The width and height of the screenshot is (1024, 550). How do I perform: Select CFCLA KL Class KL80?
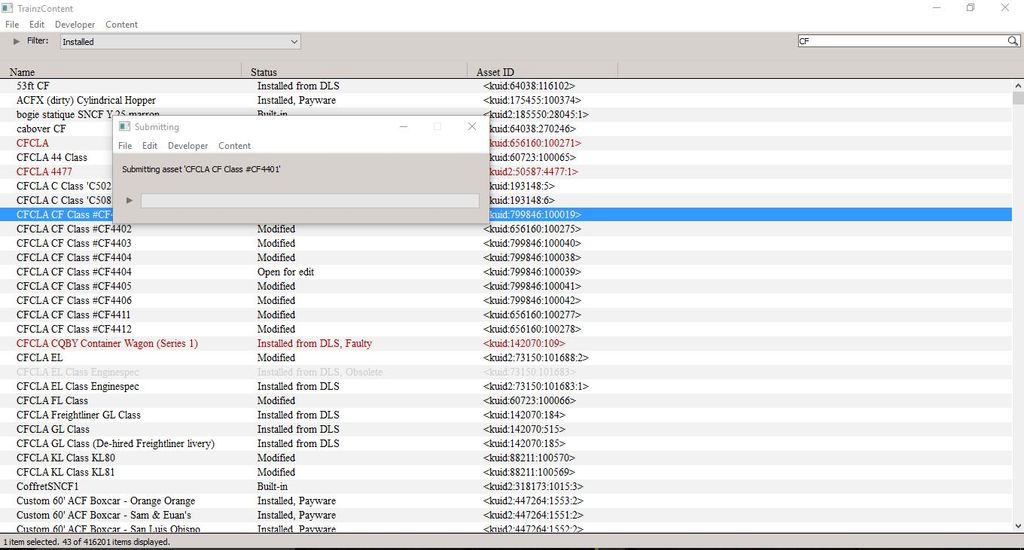(506, 458)
